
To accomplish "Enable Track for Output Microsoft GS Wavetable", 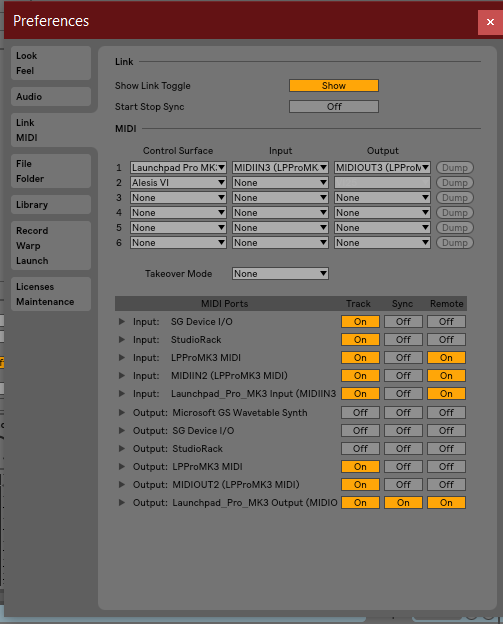I will coord(360,413).
